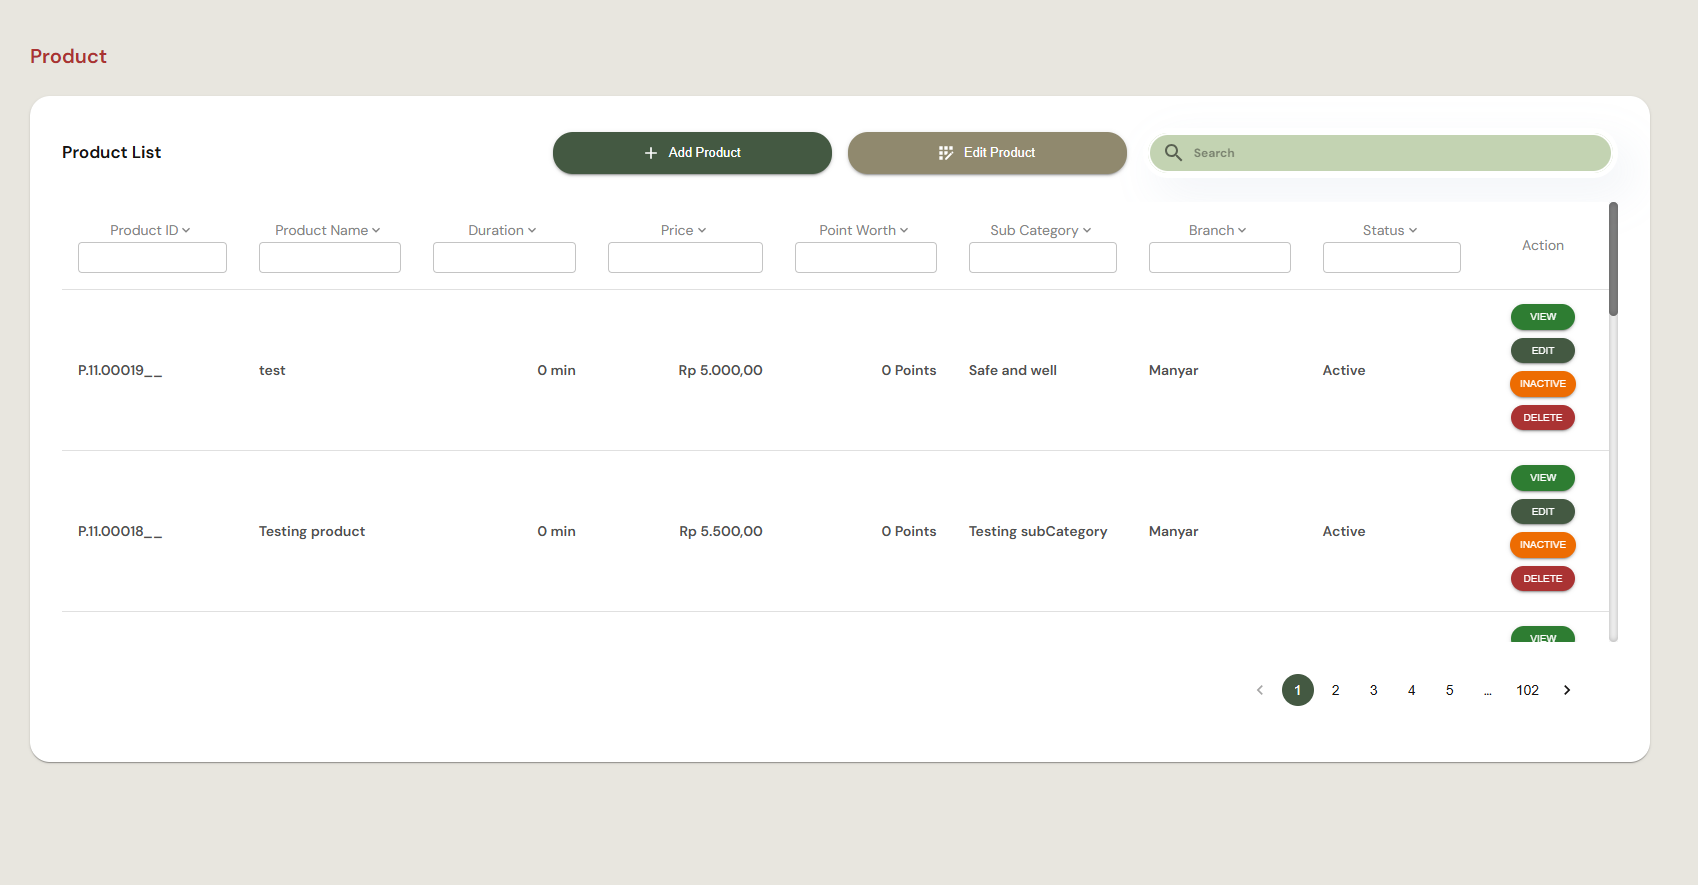Viewport: 1698px width, 885px height.
Task: Click the Testing subCategory cell
Action: pyautogui.click(x=1038, y=531)
